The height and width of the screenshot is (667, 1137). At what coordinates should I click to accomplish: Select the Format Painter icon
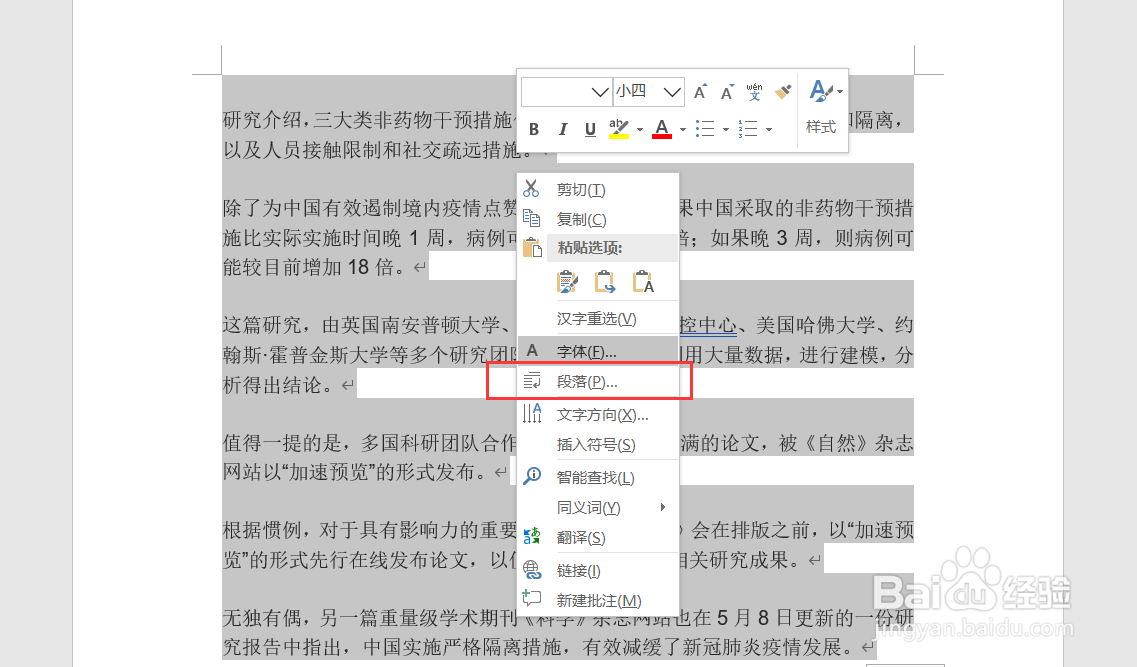pyautogui.click(x=782, y=92)
